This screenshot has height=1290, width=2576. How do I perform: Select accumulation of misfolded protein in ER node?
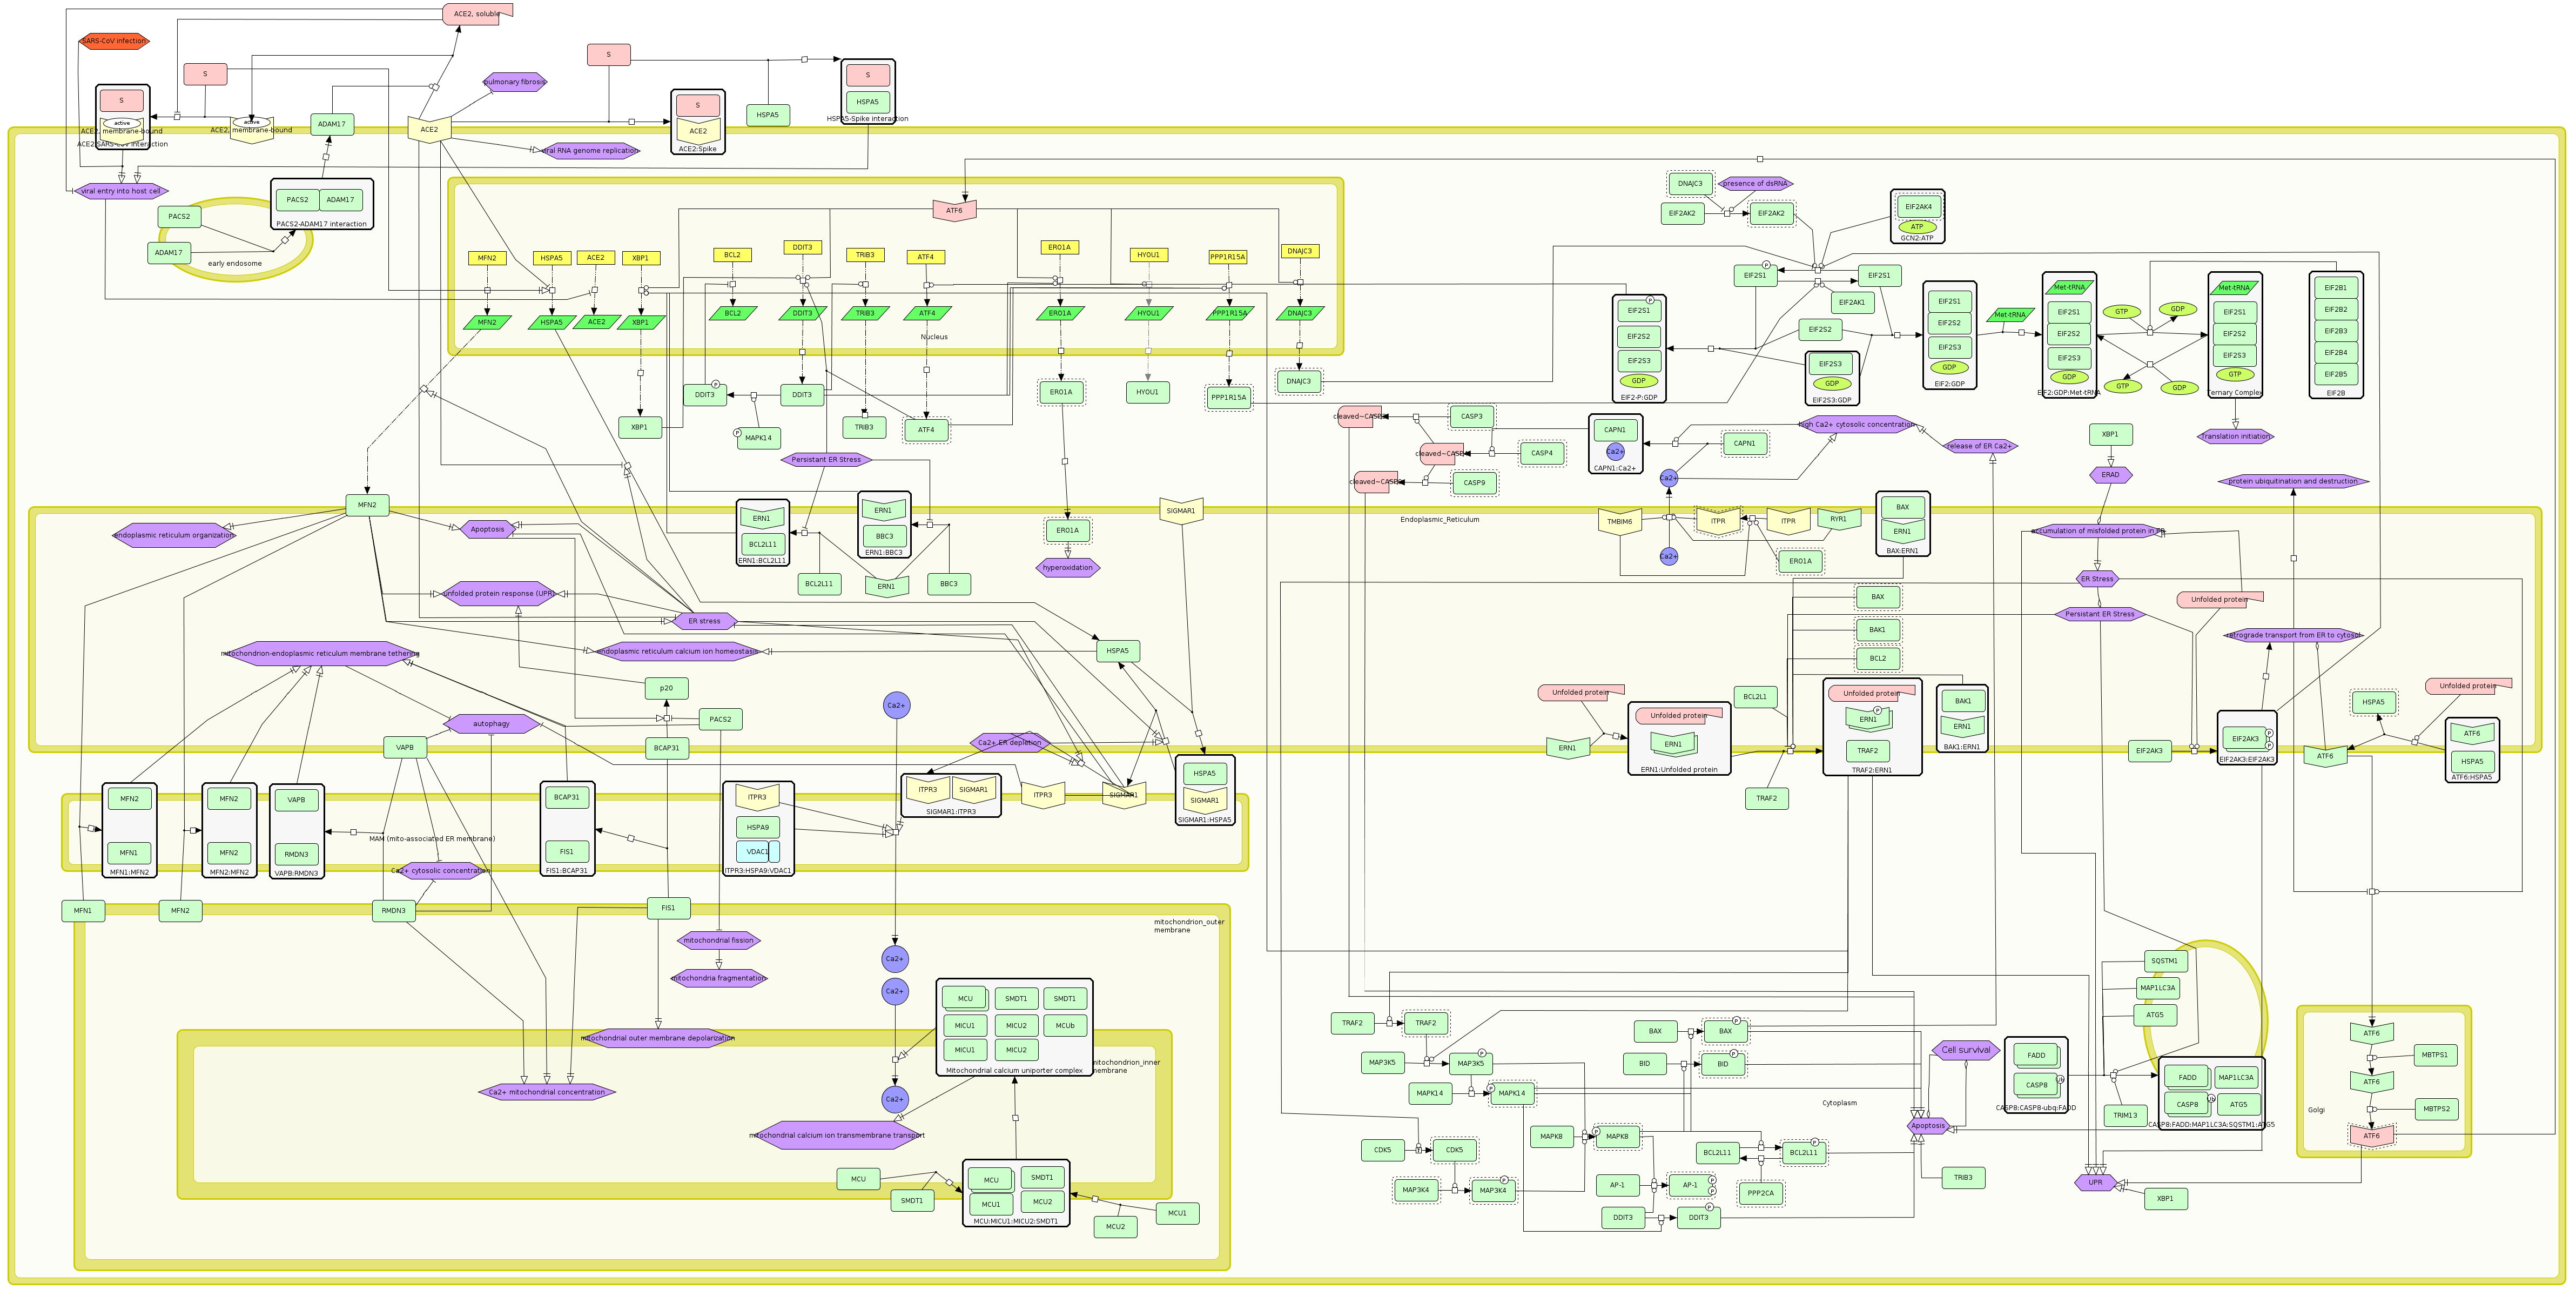pos(2097,531)
